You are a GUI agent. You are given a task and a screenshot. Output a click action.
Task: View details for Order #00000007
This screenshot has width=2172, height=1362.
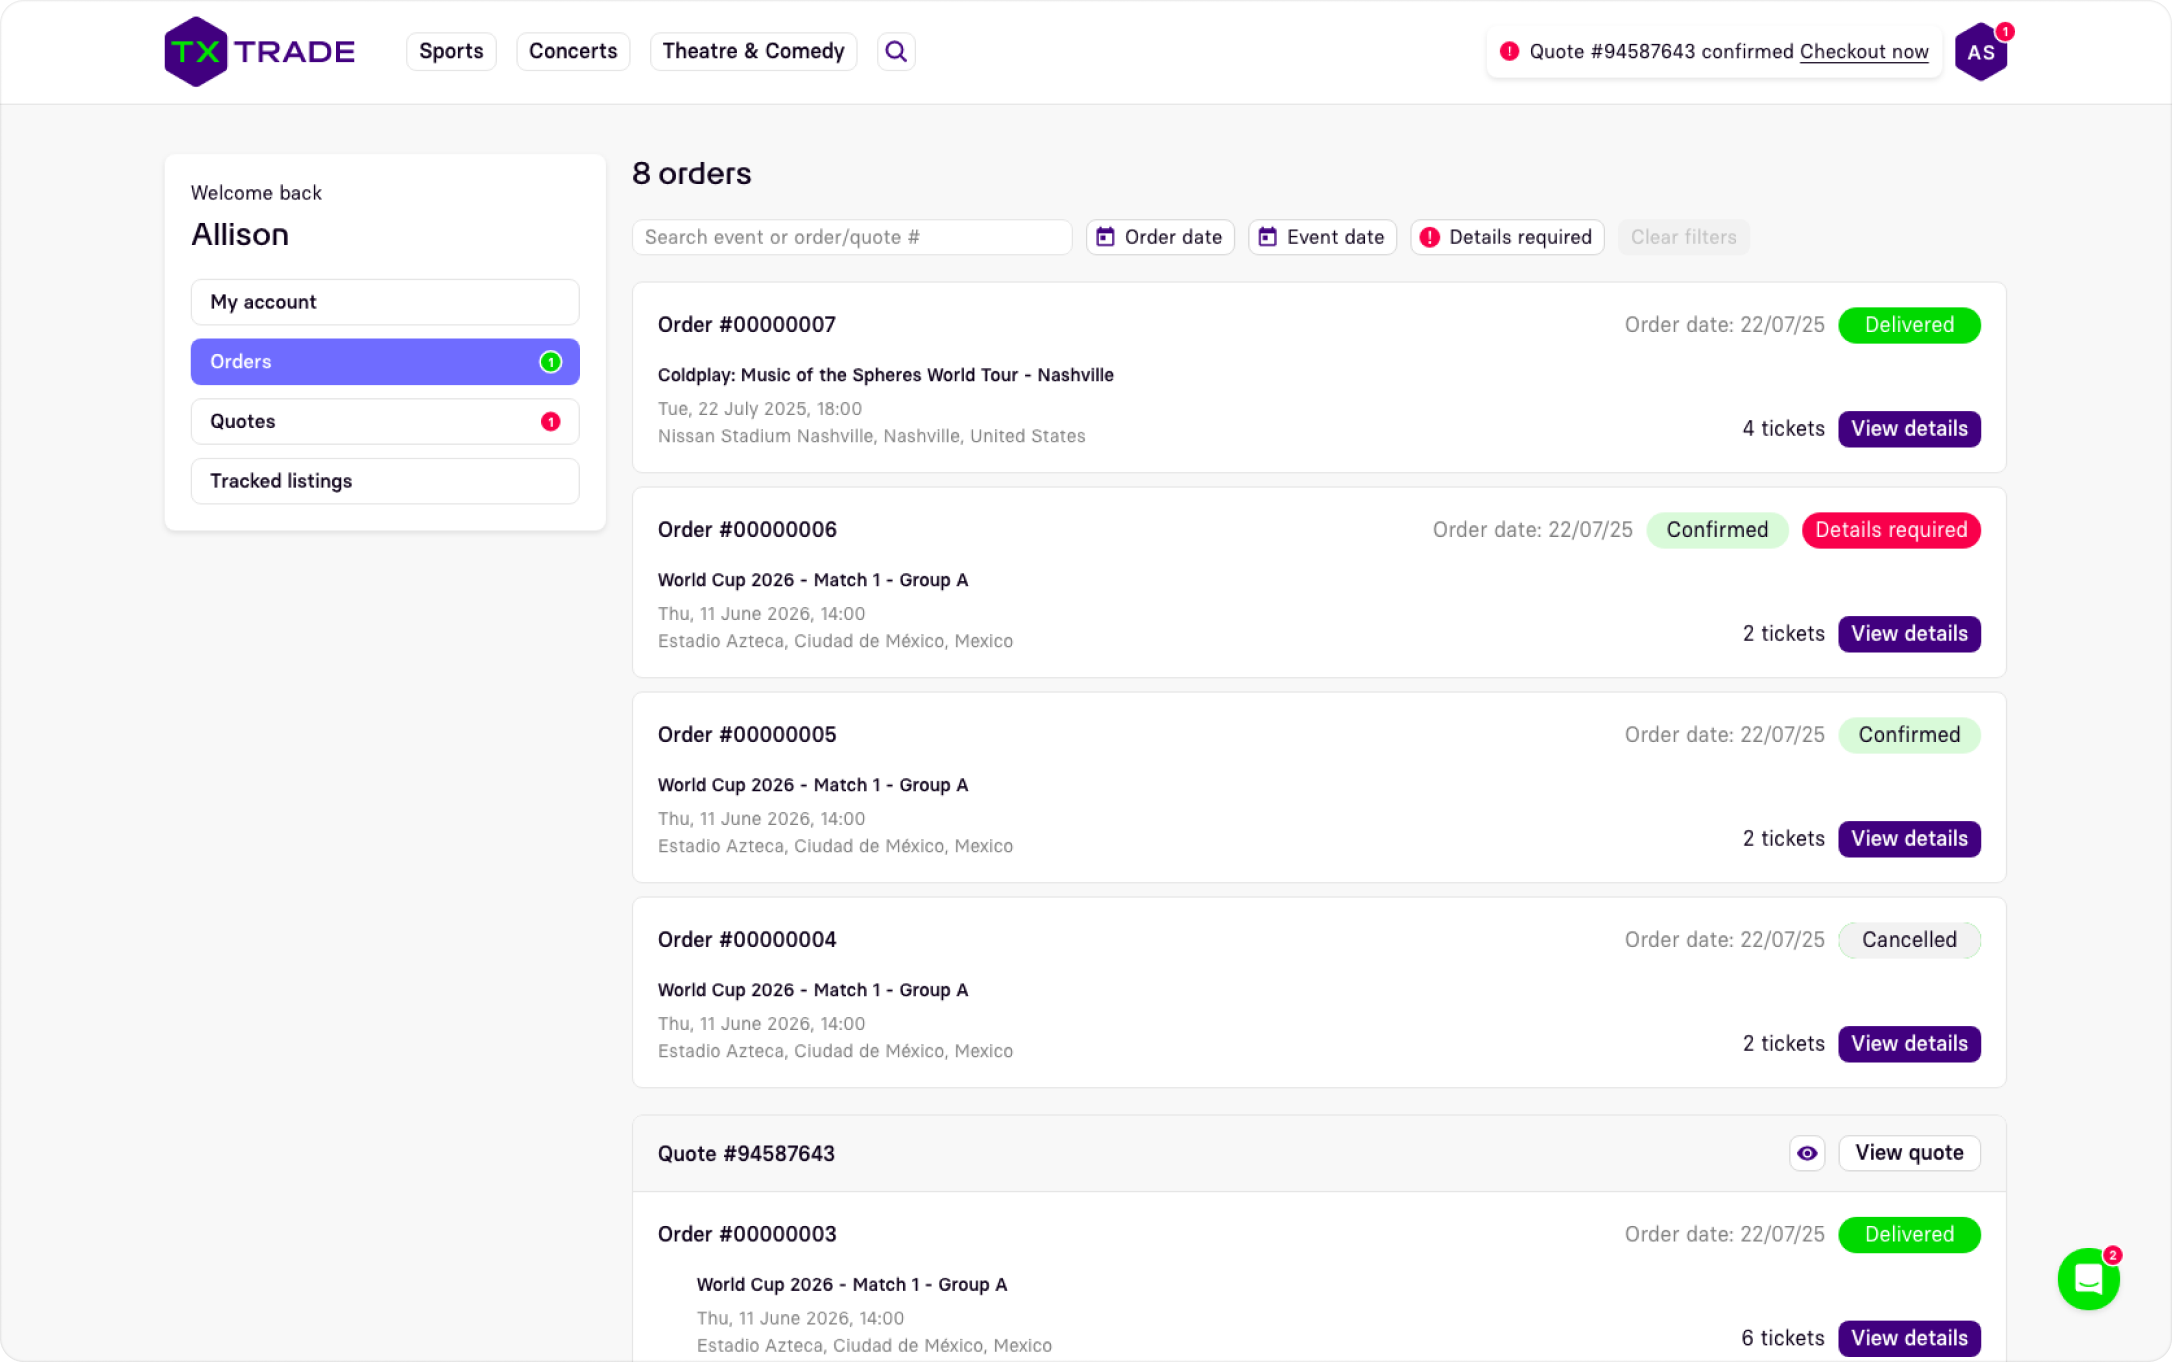tap(1908, 429)
